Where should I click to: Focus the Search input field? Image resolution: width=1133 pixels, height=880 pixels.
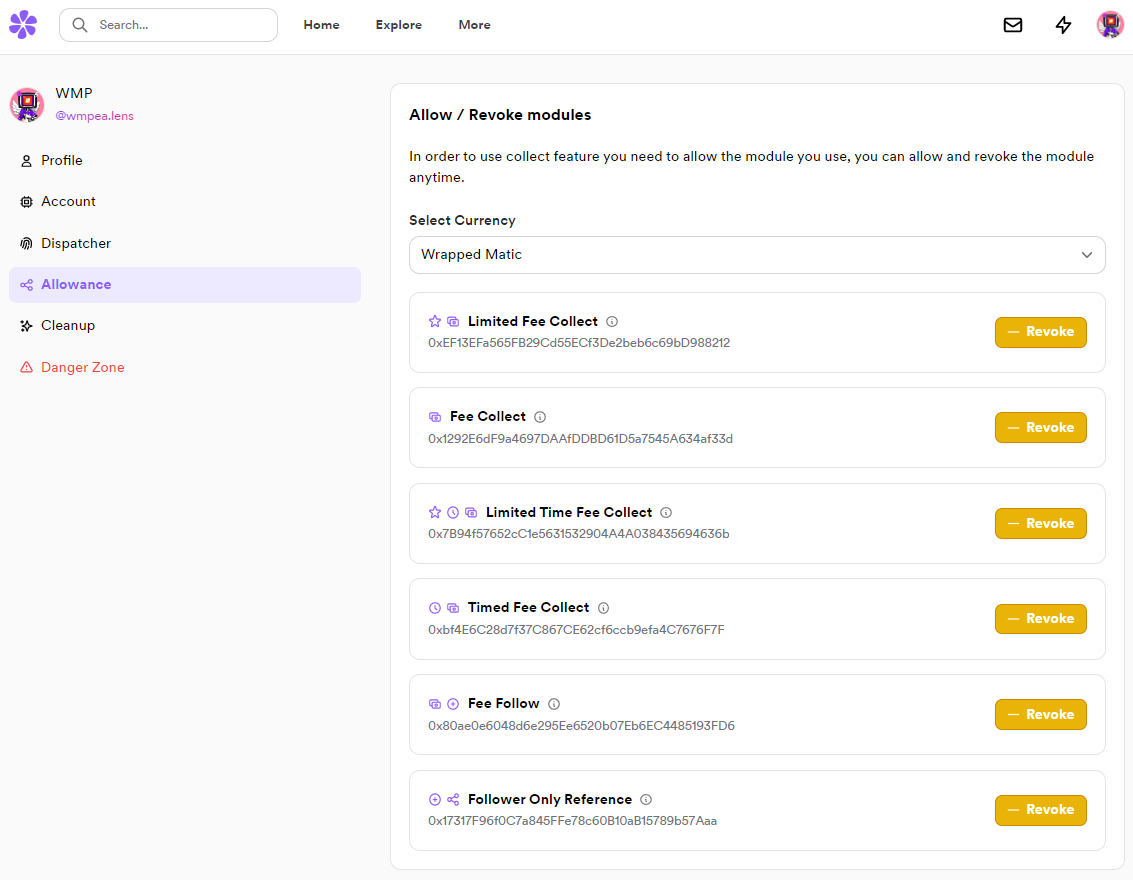[x=180, y=25]
